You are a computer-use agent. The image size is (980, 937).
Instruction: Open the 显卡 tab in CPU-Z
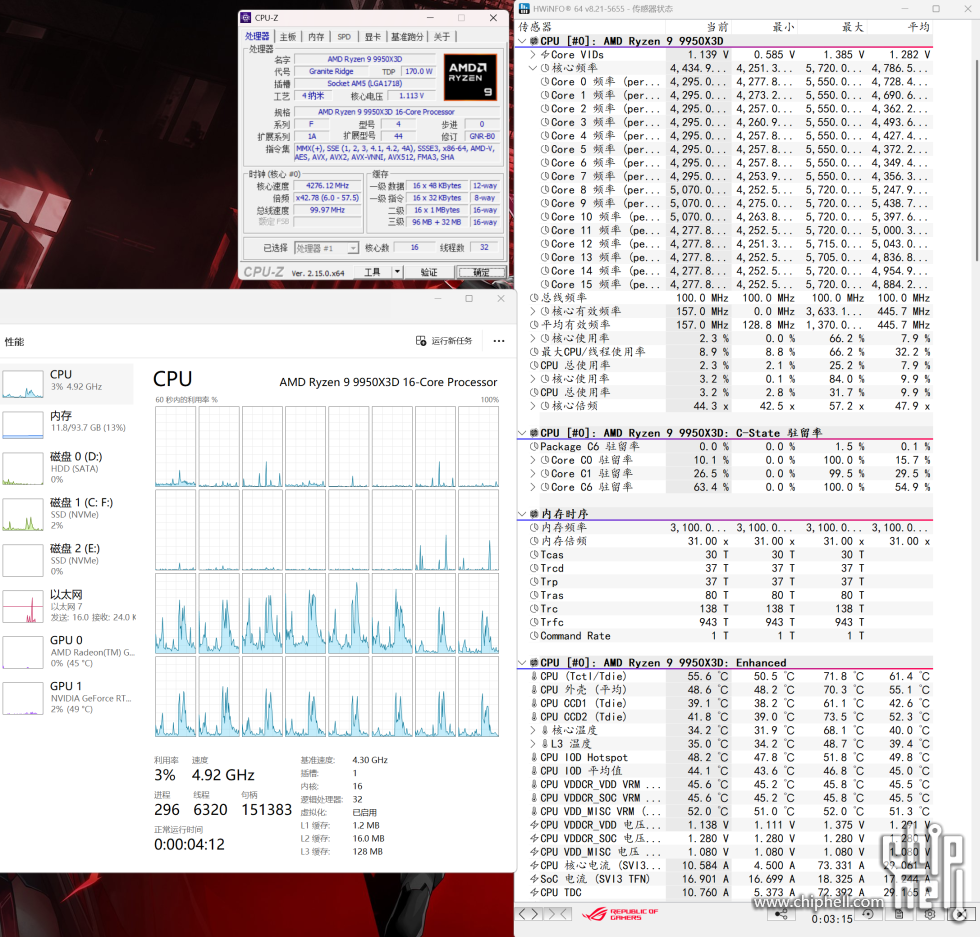pyautogui.click(x=372, y=37)
